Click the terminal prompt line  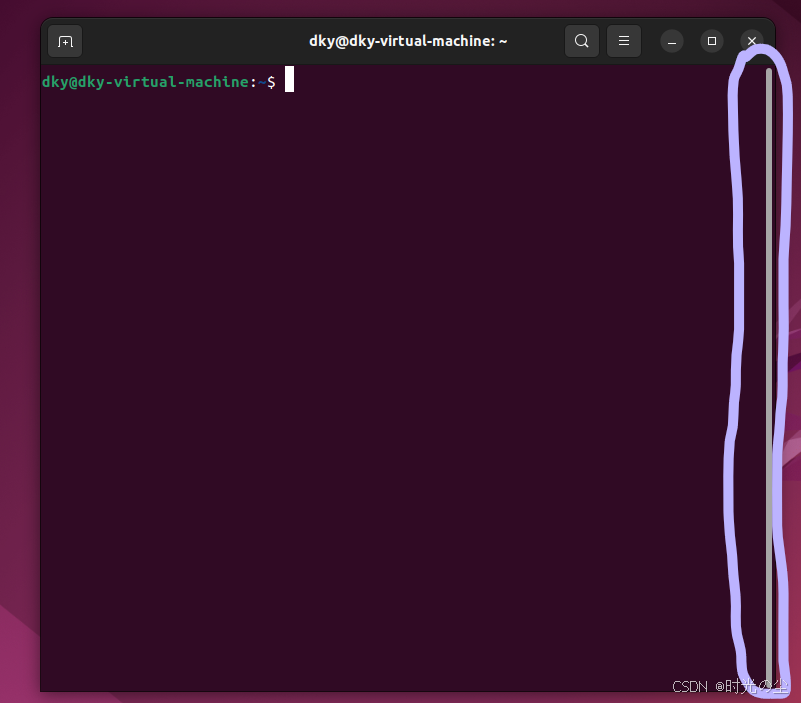click(160, 82)
